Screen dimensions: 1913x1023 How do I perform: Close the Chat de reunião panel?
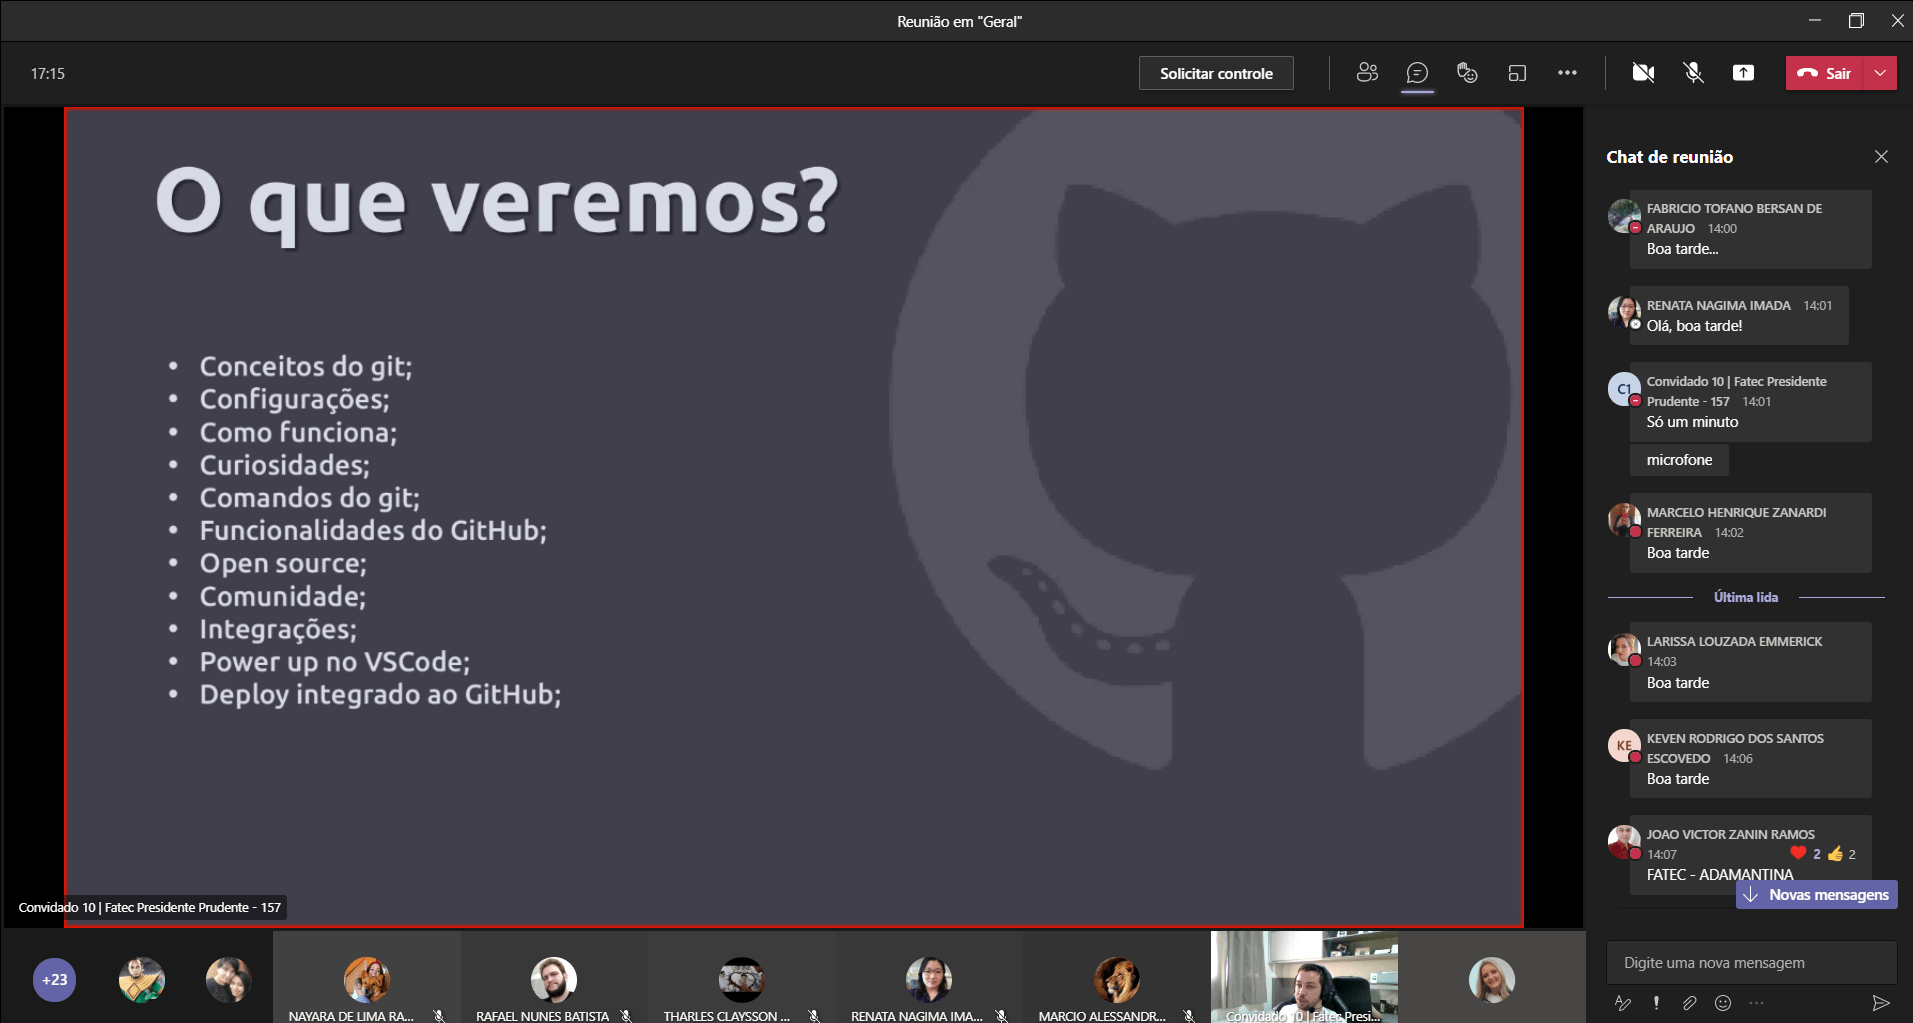1881,157
